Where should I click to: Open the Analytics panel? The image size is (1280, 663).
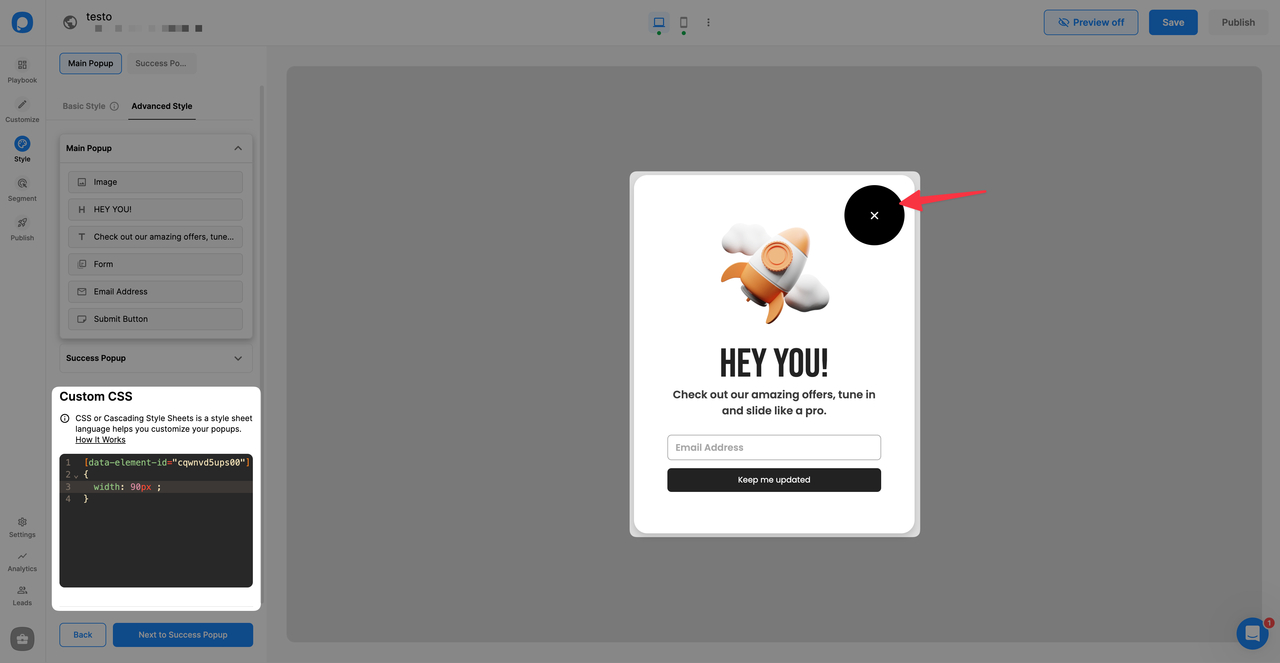coord(21,561)
